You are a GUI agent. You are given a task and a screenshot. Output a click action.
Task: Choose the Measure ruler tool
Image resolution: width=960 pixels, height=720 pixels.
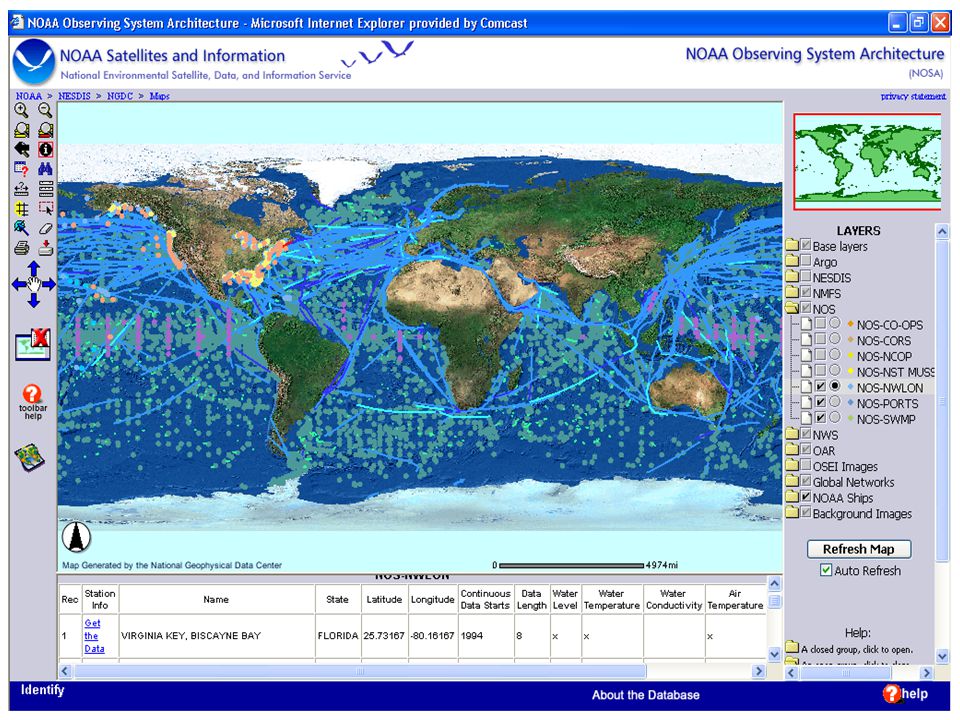[21, 189]
